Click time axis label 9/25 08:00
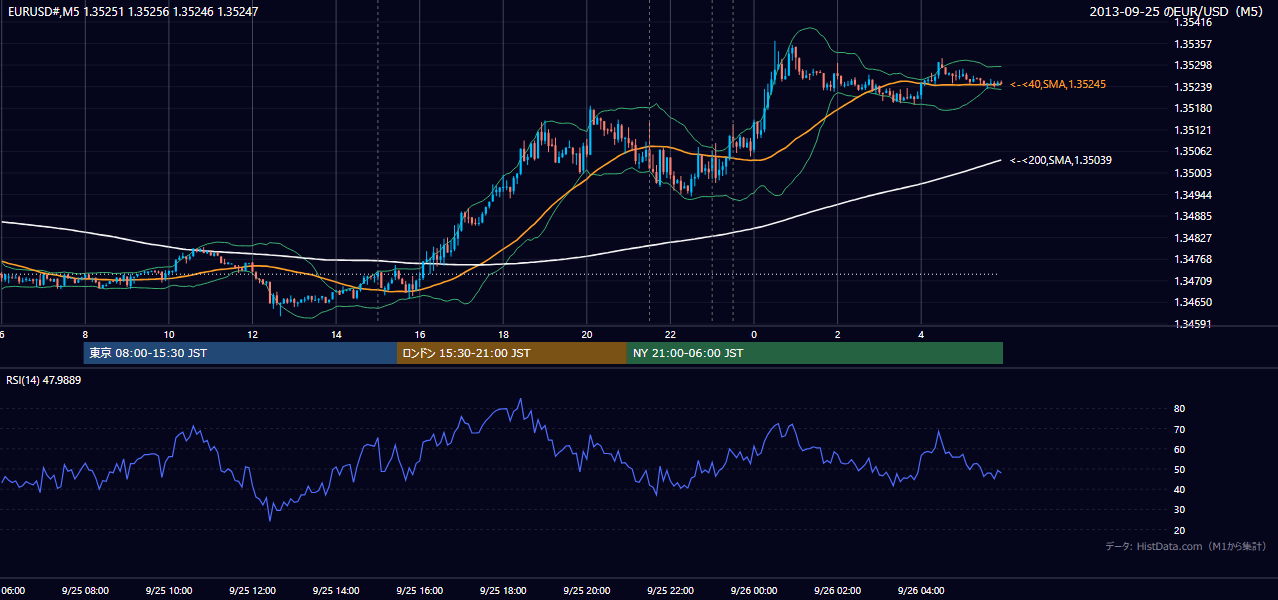 click(x=85, y=591)
